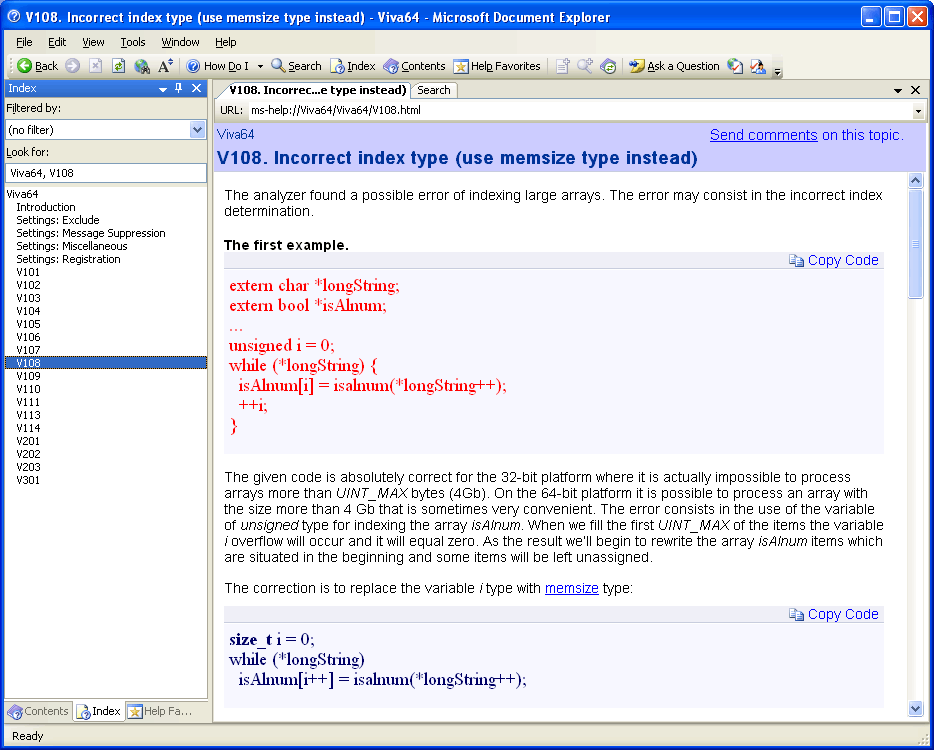934x750 pixels.
Task: Open the File menu
Action: 24,42
